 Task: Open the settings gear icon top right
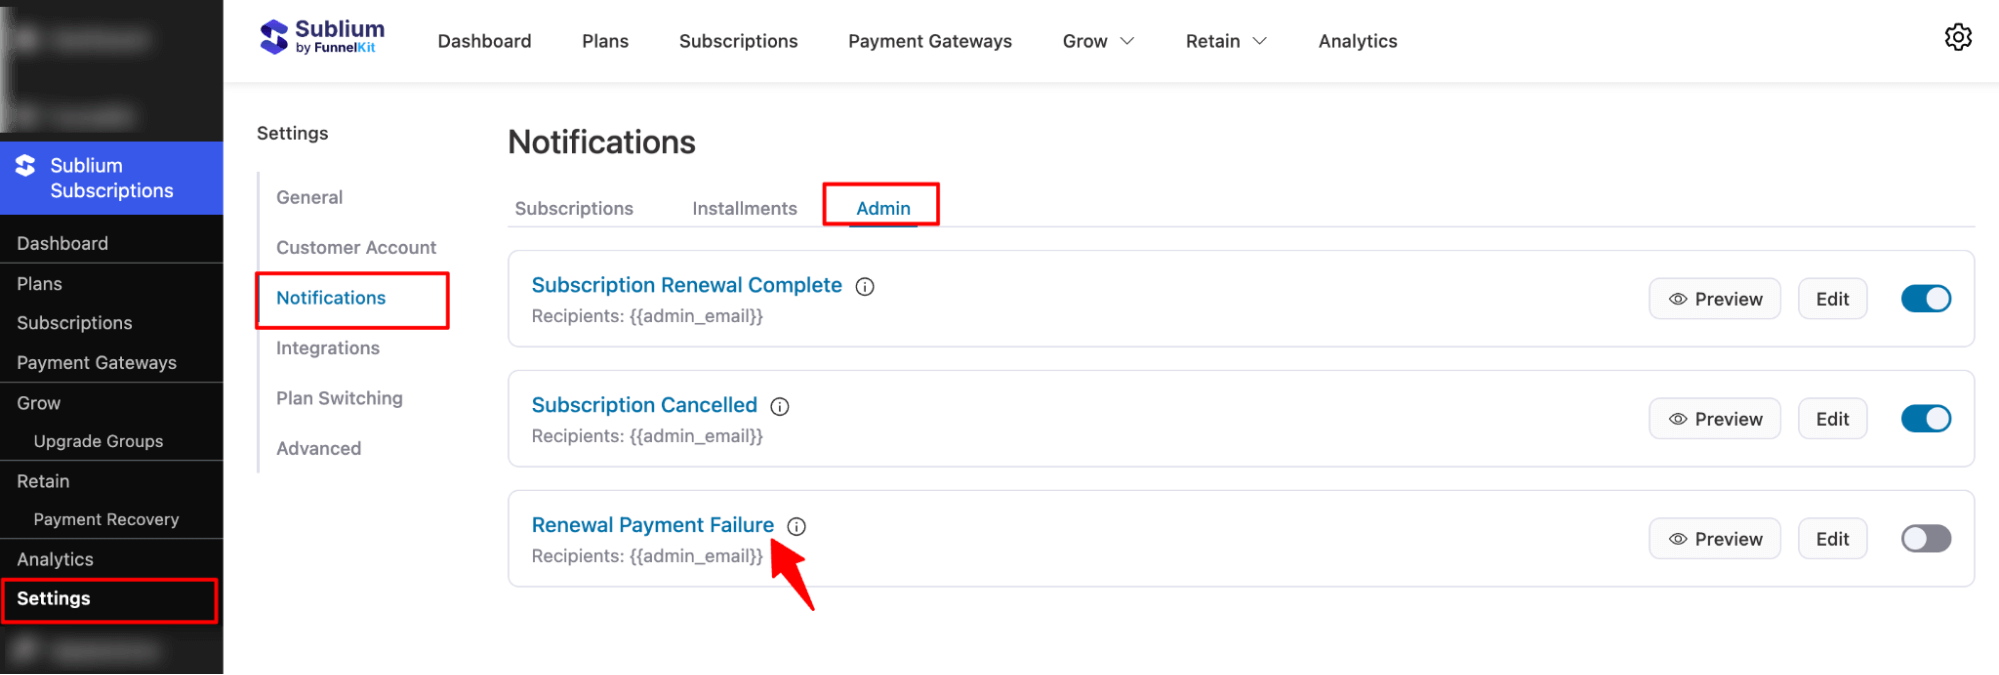1958,37
